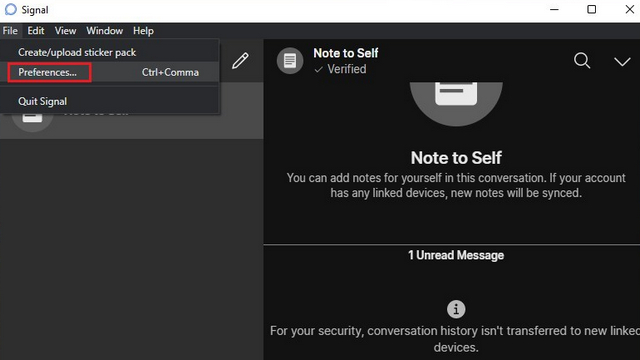Maximize the Signal window
This screenshot has height=360, width=640.
591,9
